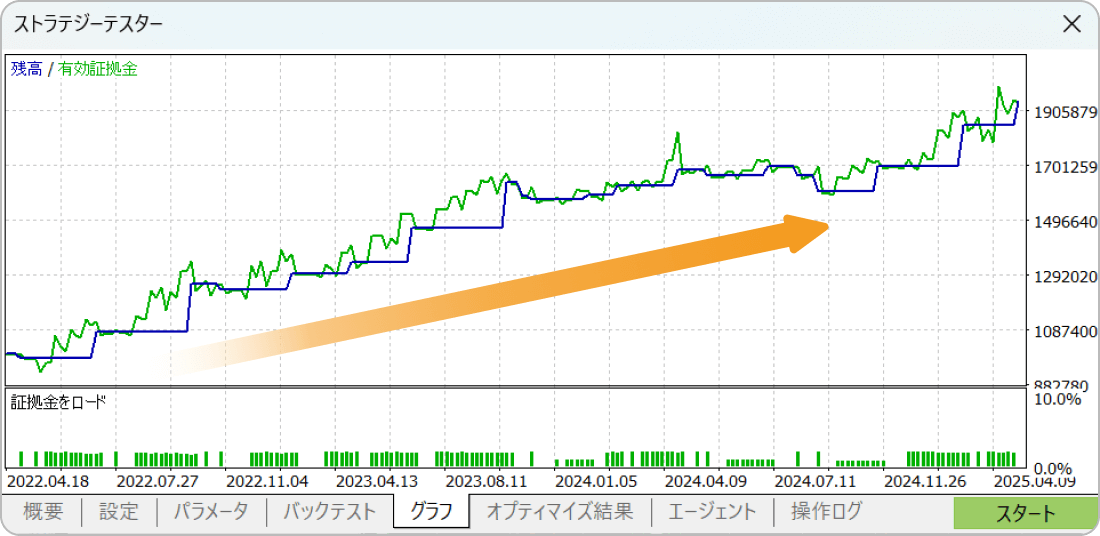Open the 概要 tab

click(43, 512)
